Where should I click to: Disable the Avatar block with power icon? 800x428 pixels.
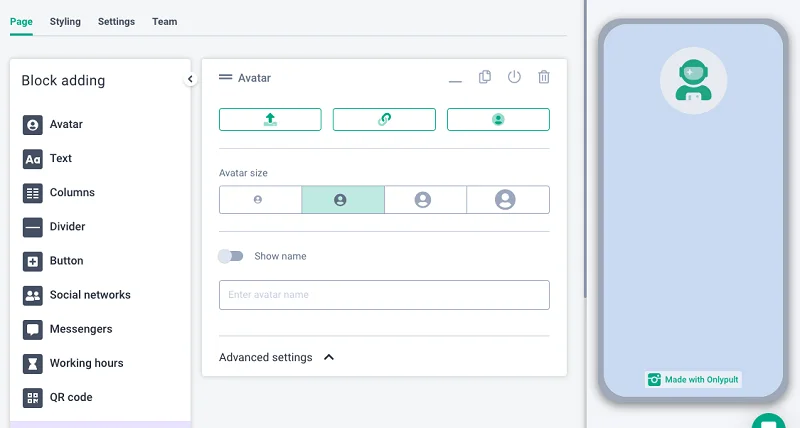(514, 77)
